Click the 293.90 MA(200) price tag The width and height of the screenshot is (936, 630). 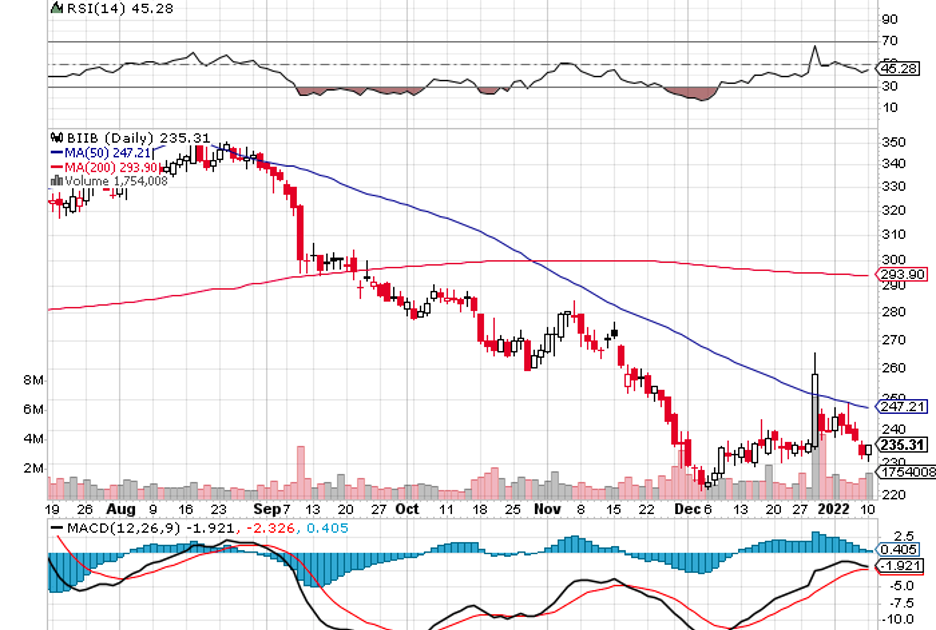(902, 274)
